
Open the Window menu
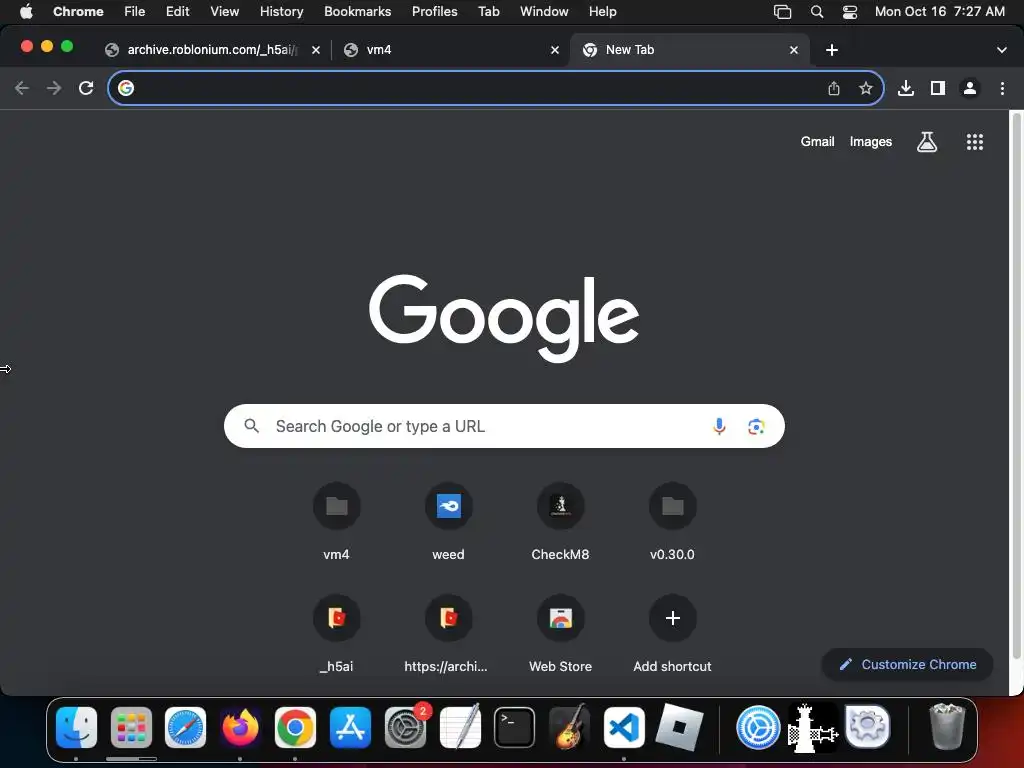[x=544, y=11]
